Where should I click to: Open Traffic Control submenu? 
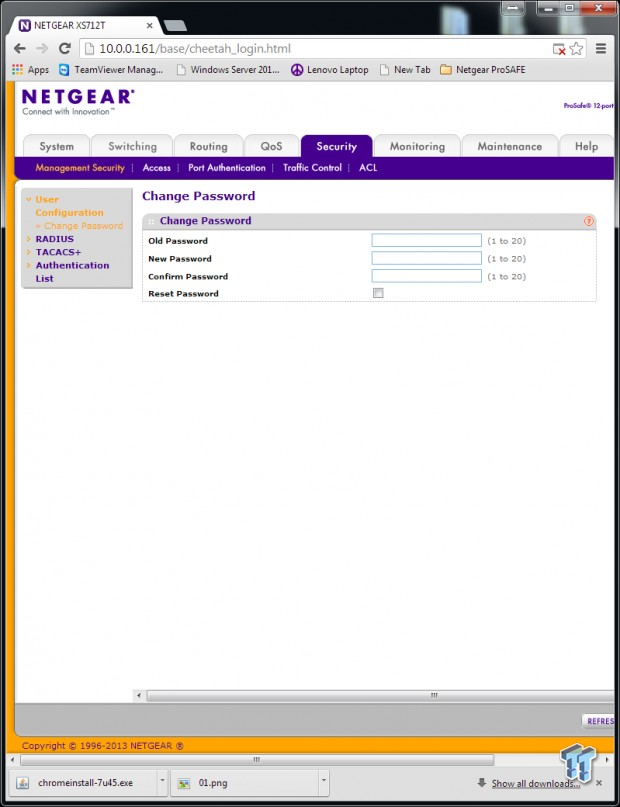tap(312, 168)
